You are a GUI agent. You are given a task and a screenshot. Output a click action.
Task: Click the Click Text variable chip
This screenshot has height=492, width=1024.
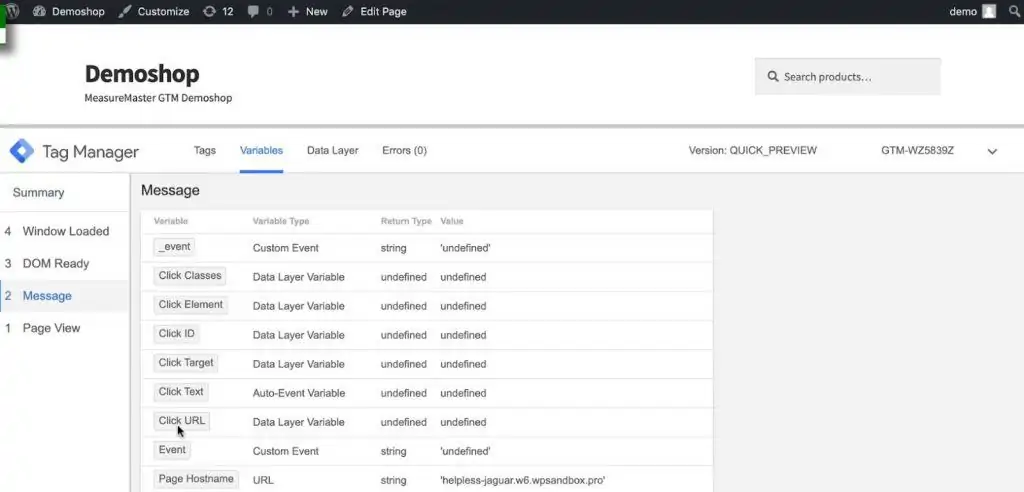[181, 392]
